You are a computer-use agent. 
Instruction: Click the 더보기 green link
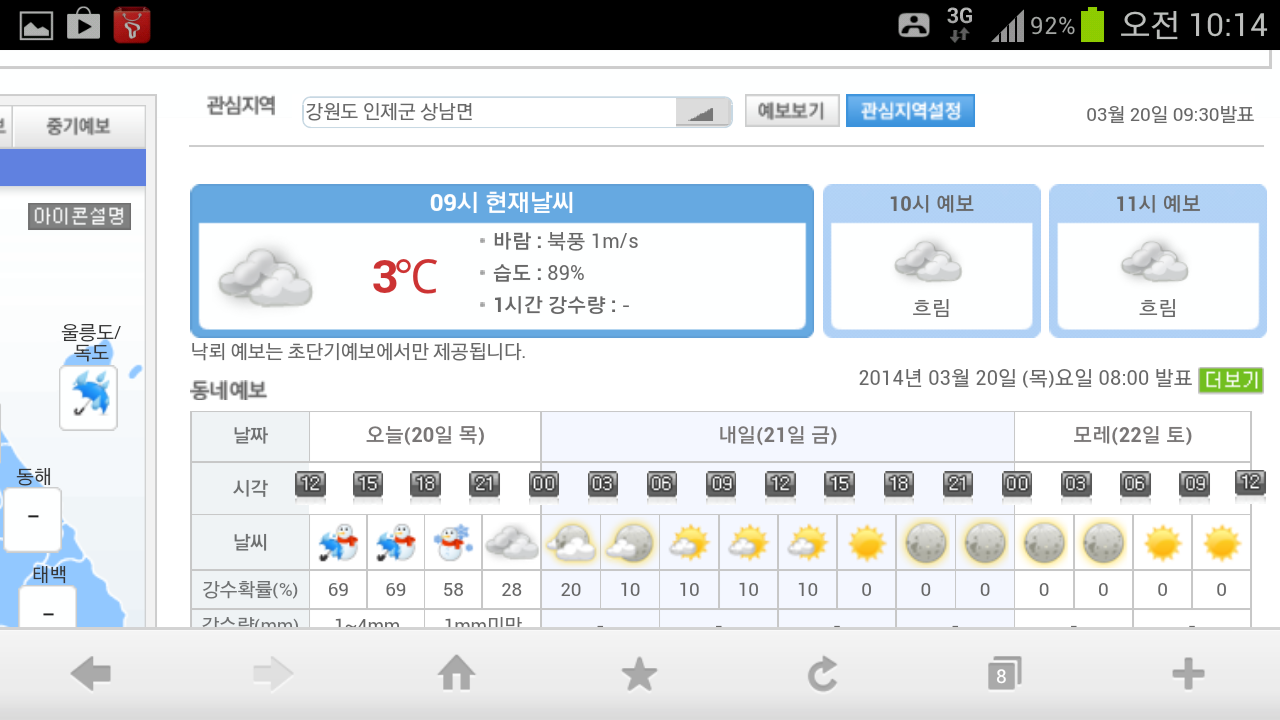click(1231, 380)
